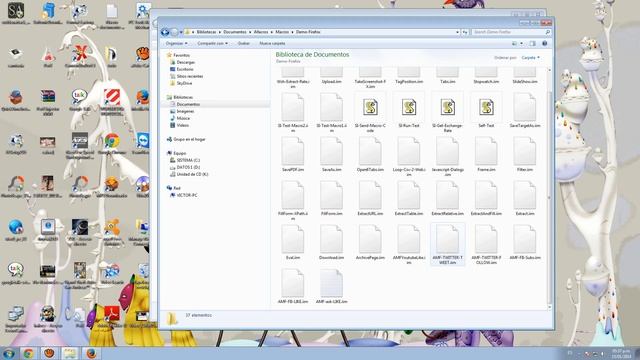Click the Forward navigation arrow in Explorer
Screen dimensions: 640x360
click(x=174, y=32)
